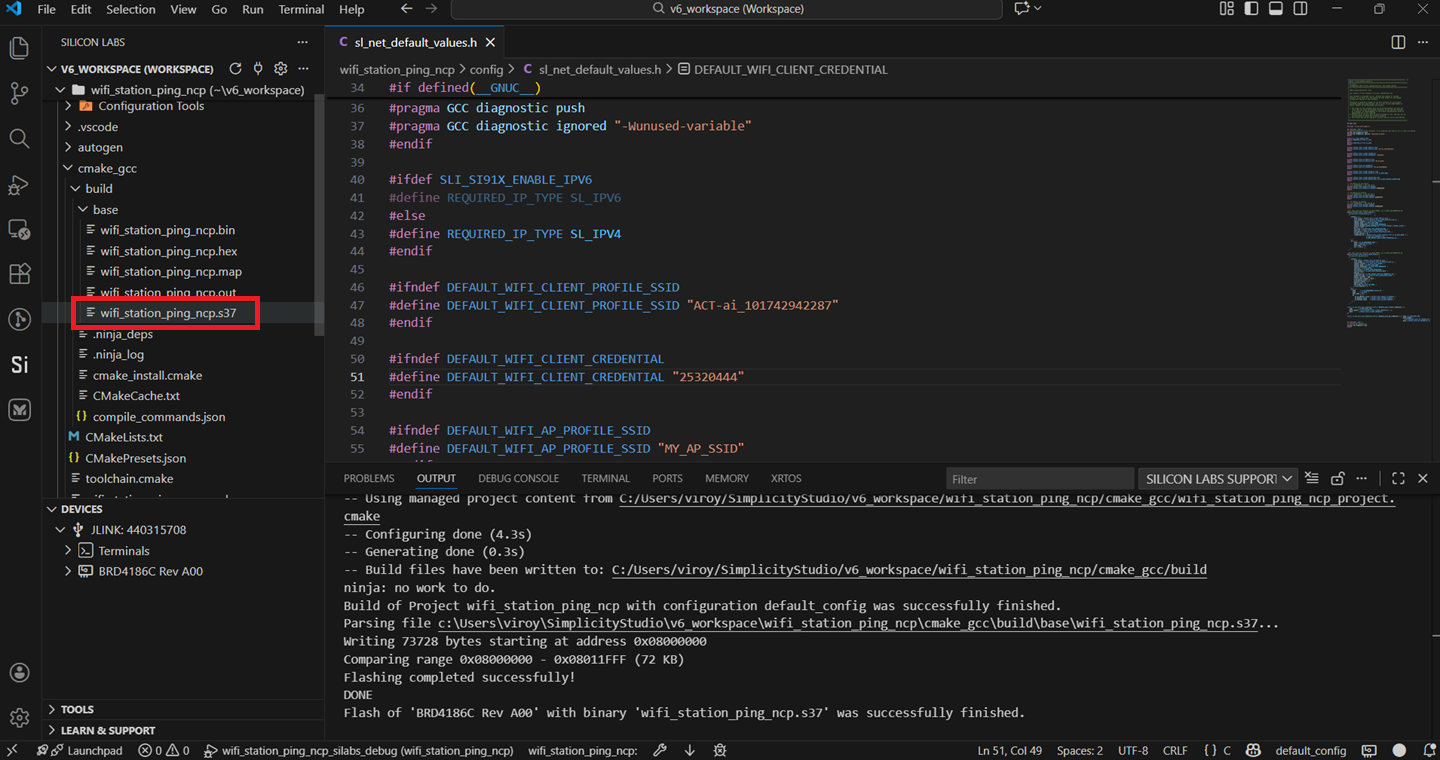Open the Silicon Labs Support output channel dropdown
Screen dimensions: 1440x760
[x=1218, y=479]
